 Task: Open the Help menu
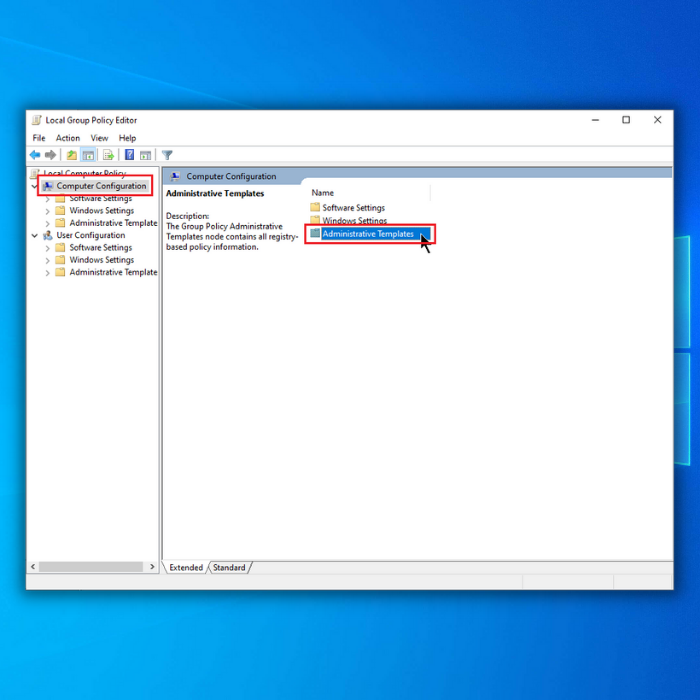[x=127, y=138]
